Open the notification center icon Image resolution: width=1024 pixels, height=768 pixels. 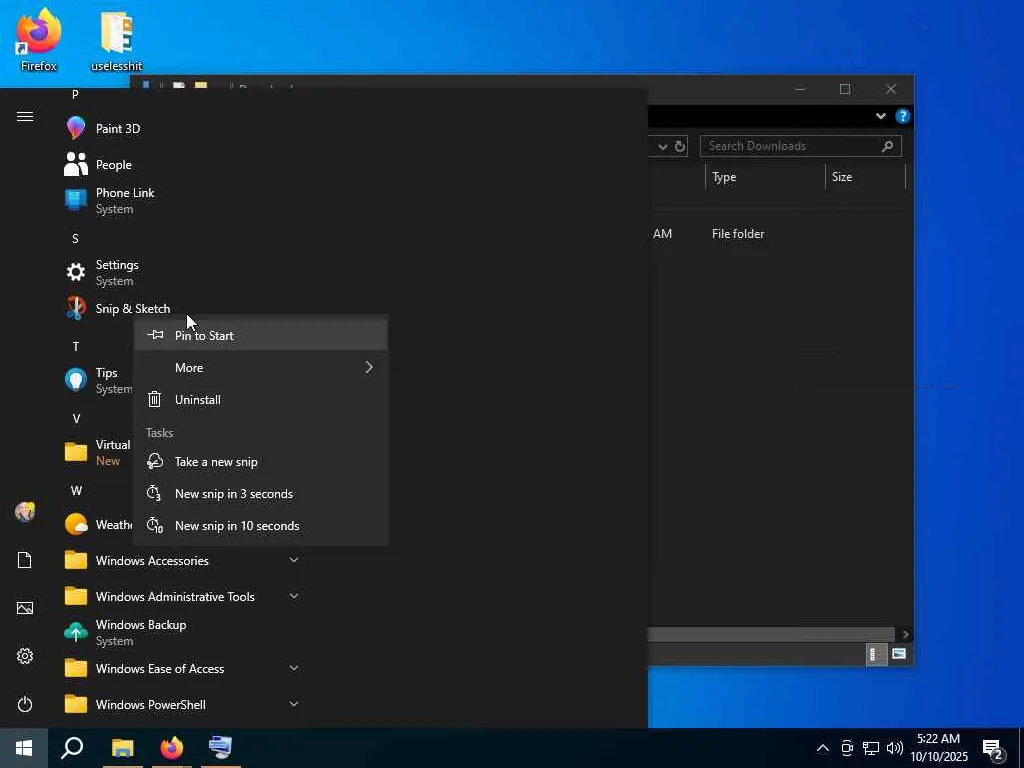click(993, 748)
